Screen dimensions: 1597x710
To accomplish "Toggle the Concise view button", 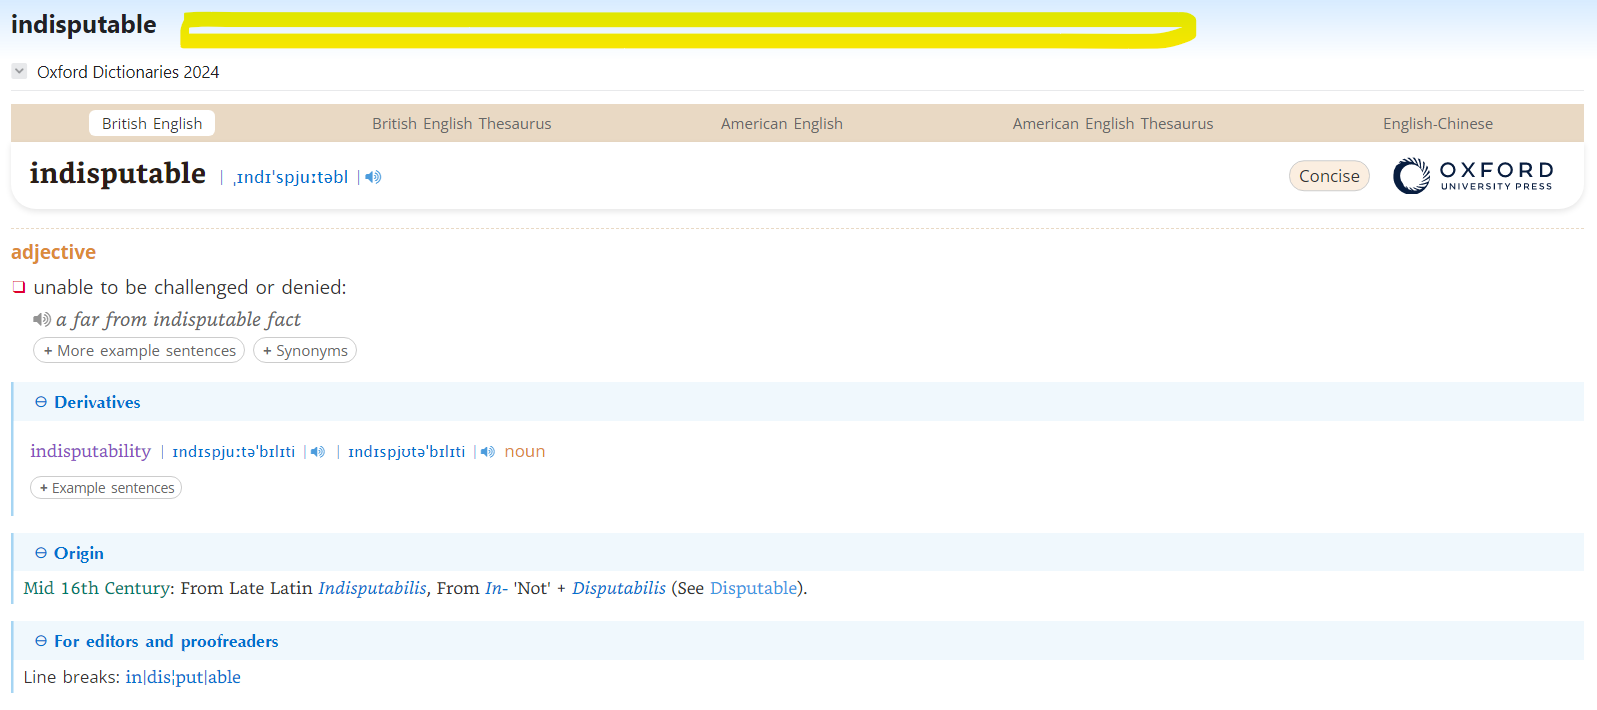I will [1328, 176].
